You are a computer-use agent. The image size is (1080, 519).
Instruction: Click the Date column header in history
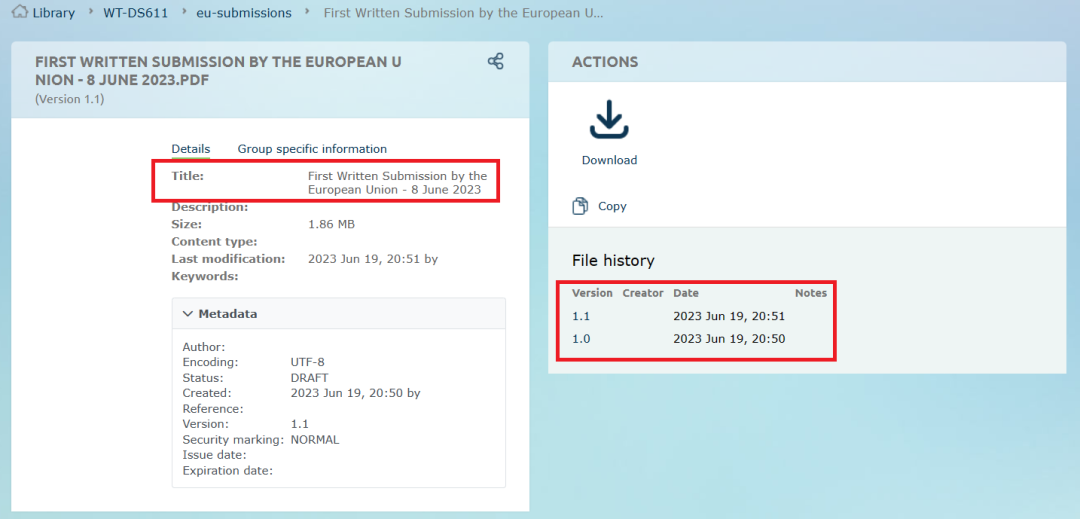pos(686,293)
